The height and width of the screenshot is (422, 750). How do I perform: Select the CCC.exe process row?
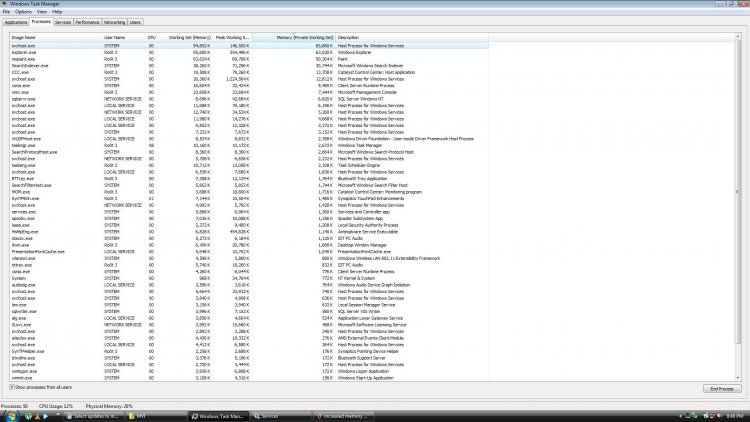[x=249, y=72]
